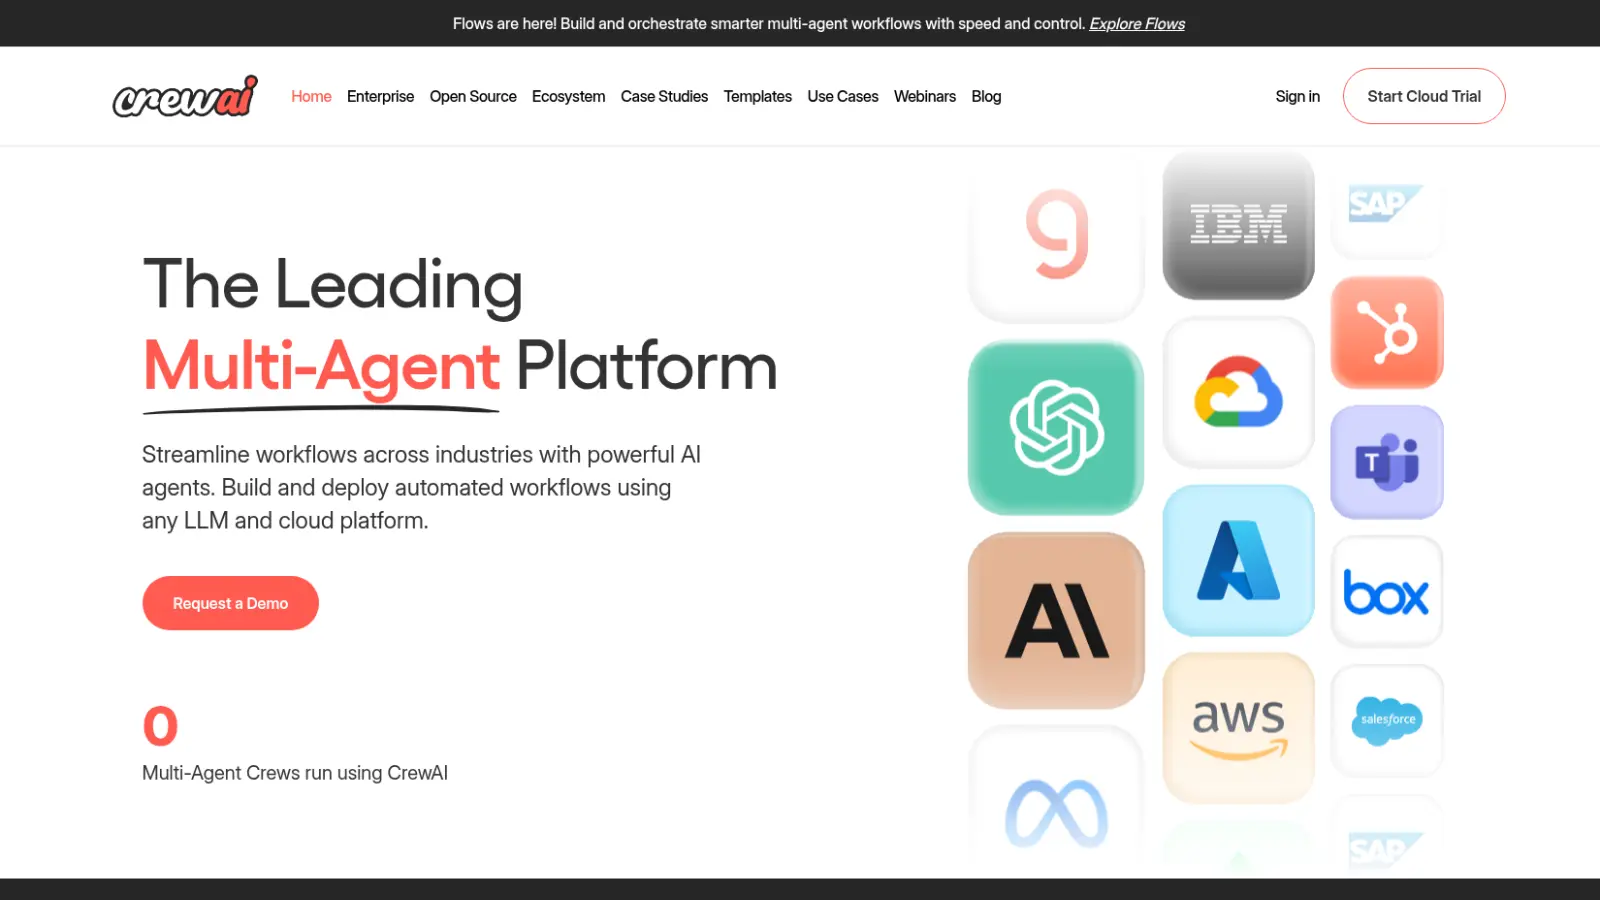The width and height of the screenshot is (1600, 900).
Task: Start a Cloud Trial
Action: tap(1424, 96)
